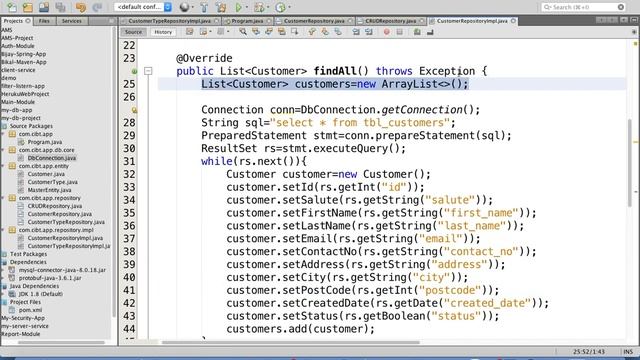Stop macro recording icon
The image size is (640, 360).
pos(399,32)
